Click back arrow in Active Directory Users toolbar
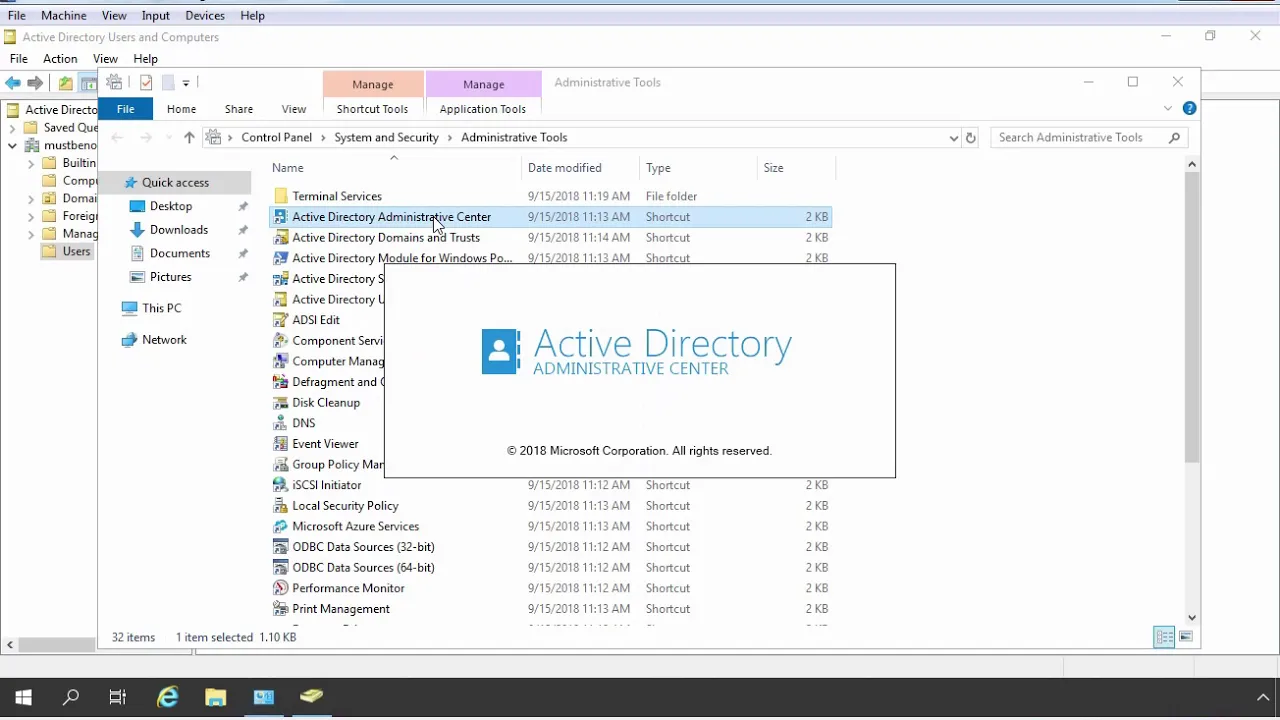1280x720 pixels. [12, 83]
